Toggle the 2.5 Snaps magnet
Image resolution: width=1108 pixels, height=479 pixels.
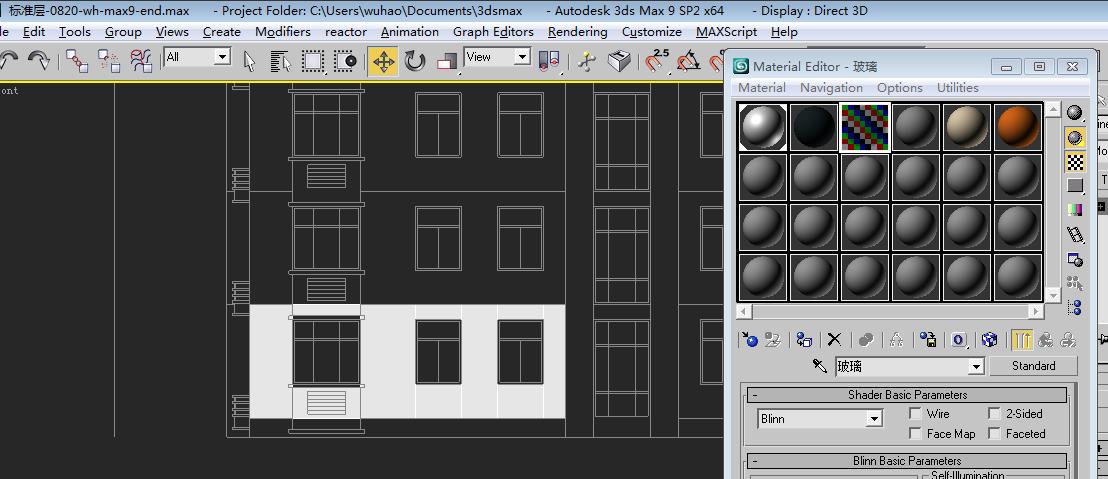656,61
